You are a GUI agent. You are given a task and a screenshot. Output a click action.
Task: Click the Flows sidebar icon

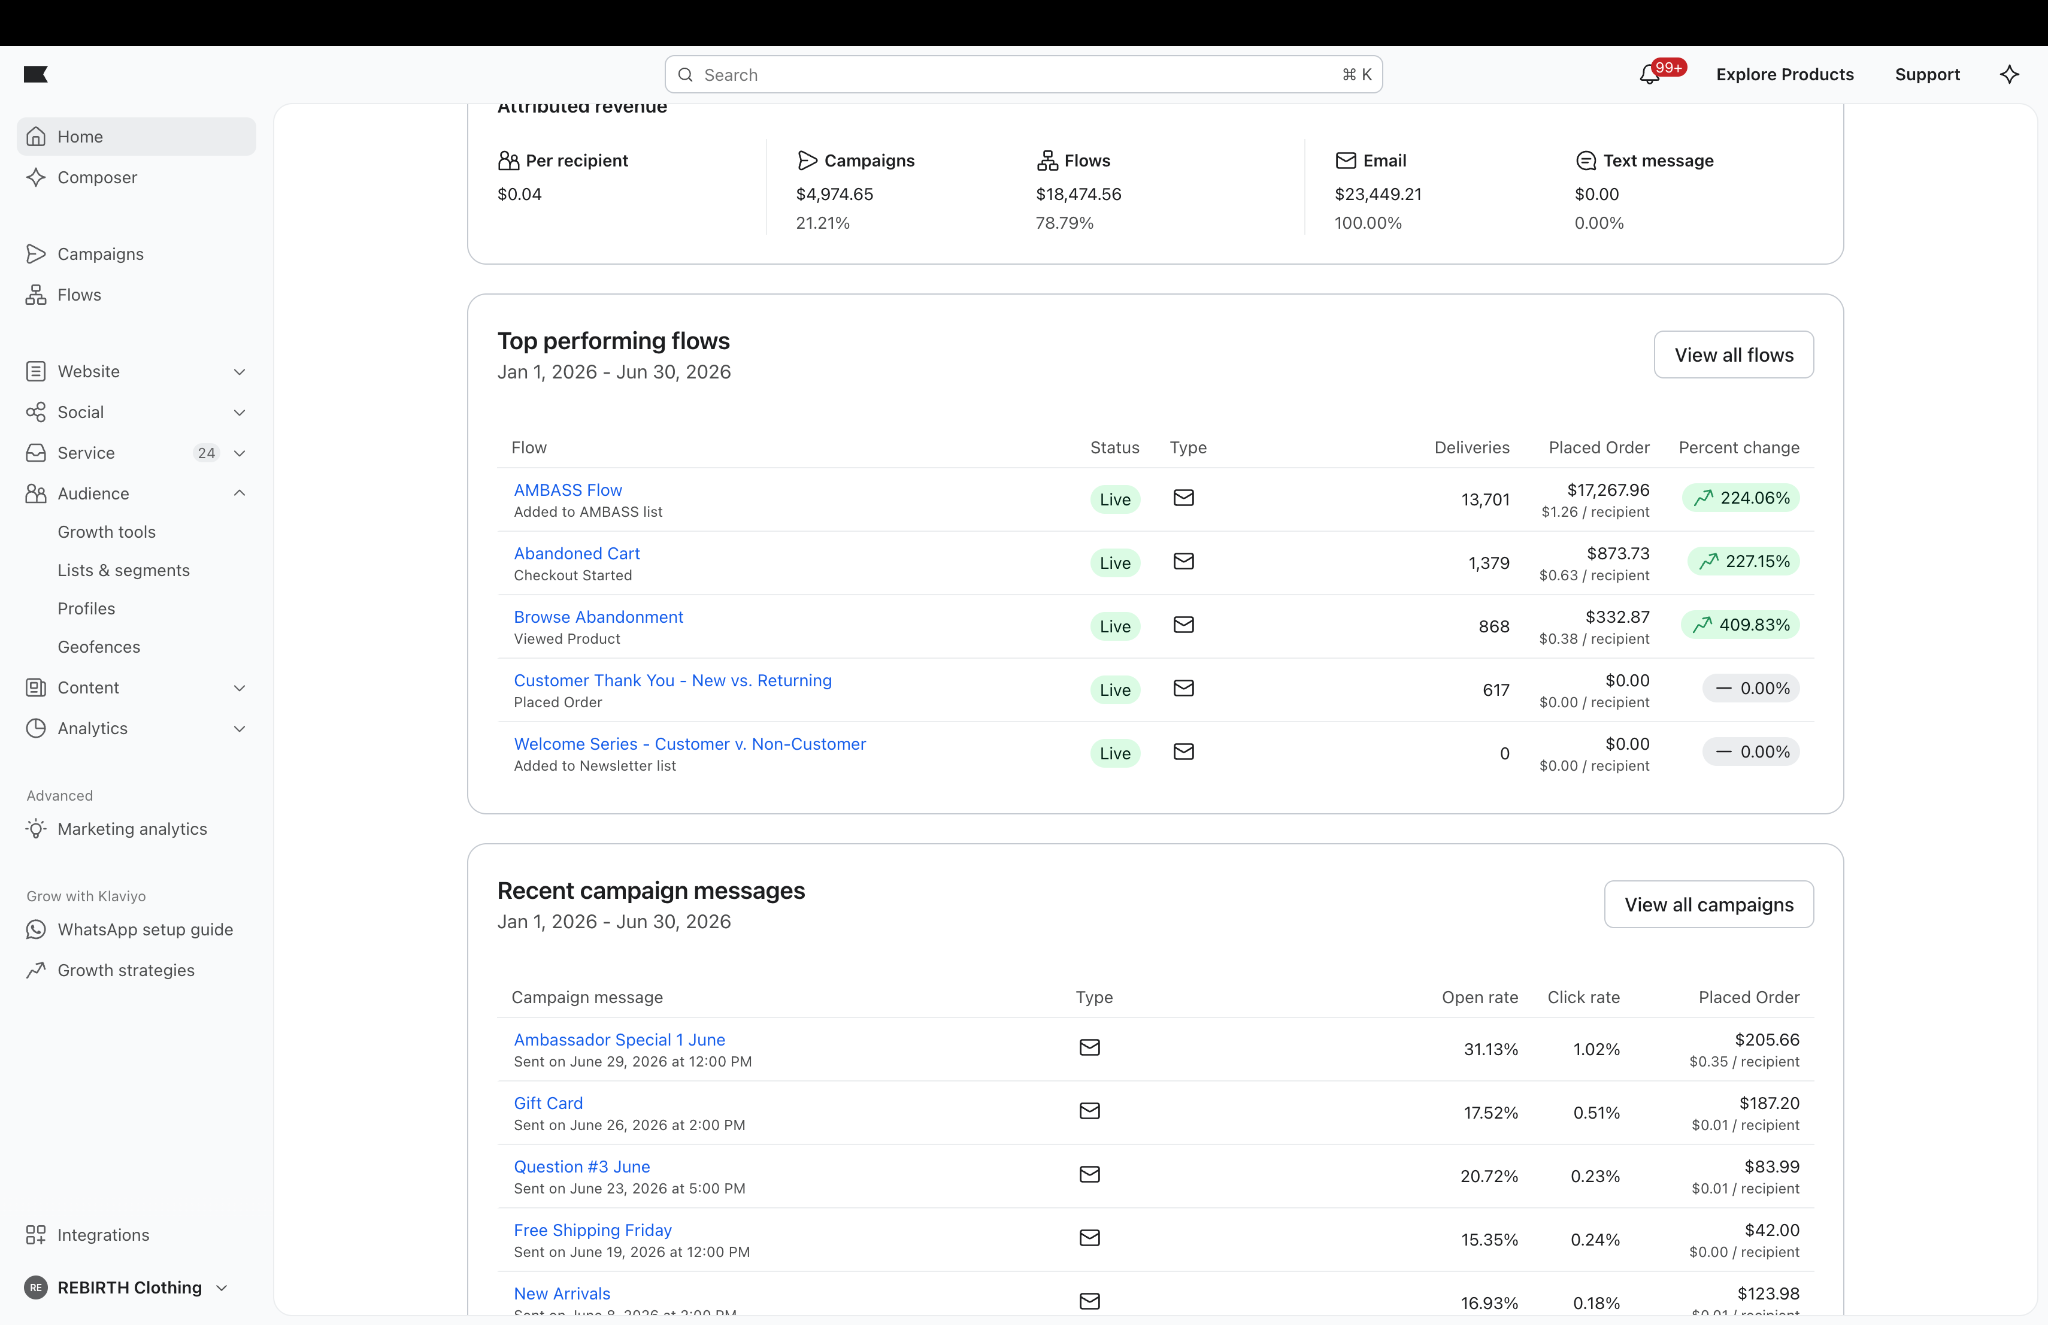click(x=36, y=295)
